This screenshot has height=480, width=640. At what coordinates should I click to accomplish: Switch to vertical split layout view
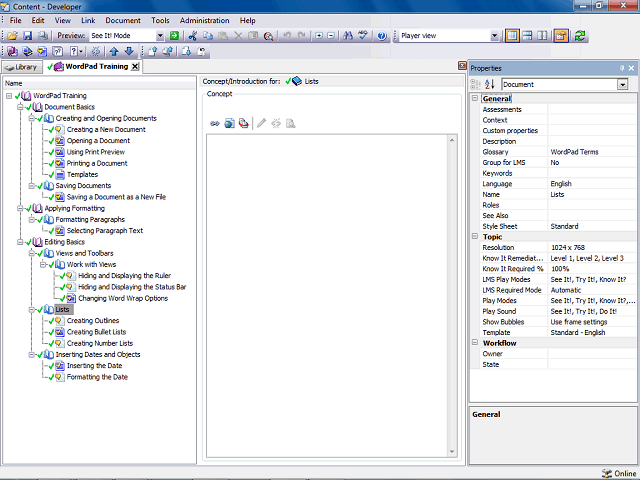[x=542, y=36]
